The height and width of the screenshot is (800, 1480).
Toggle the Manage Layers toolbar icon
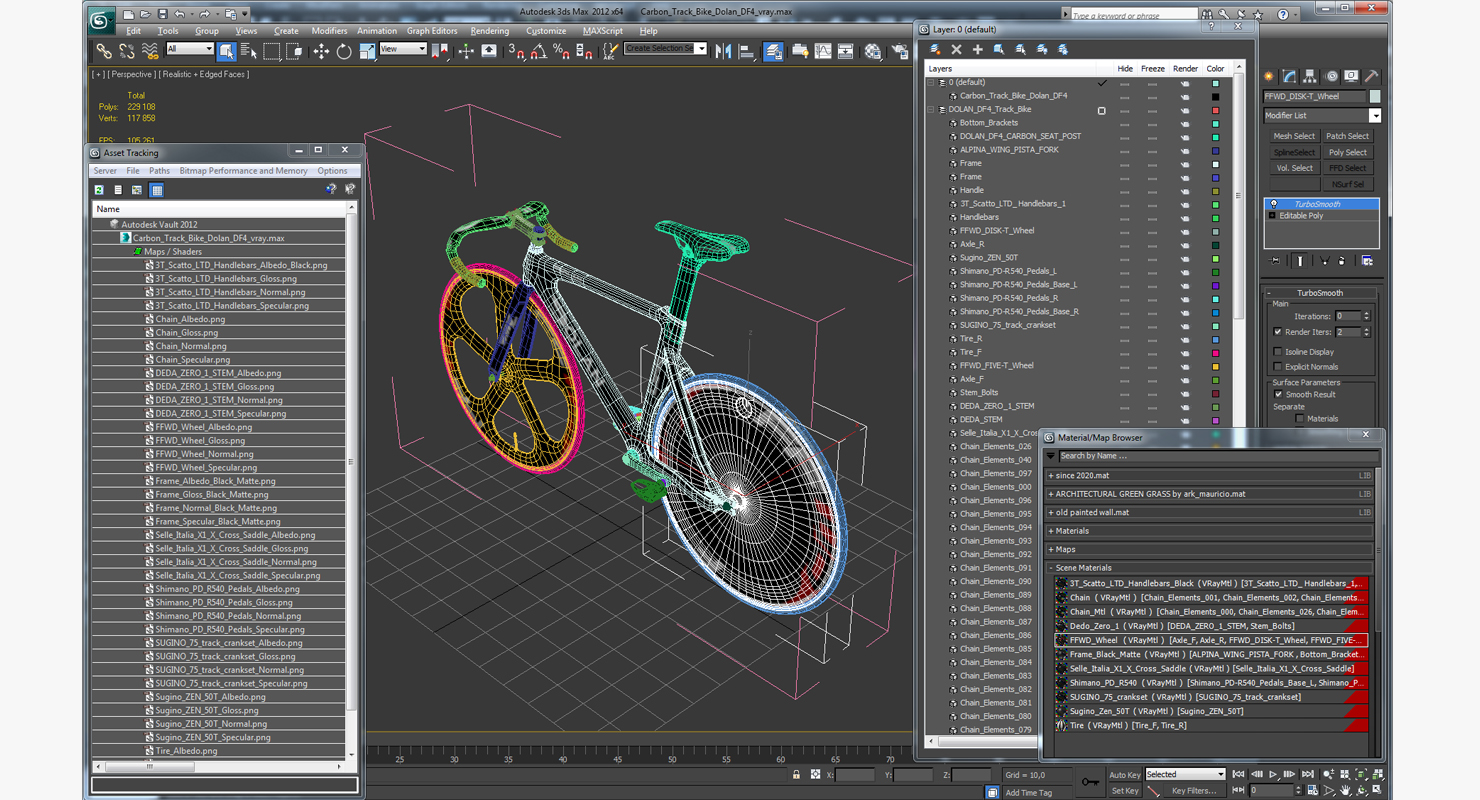tap(773, 51)
